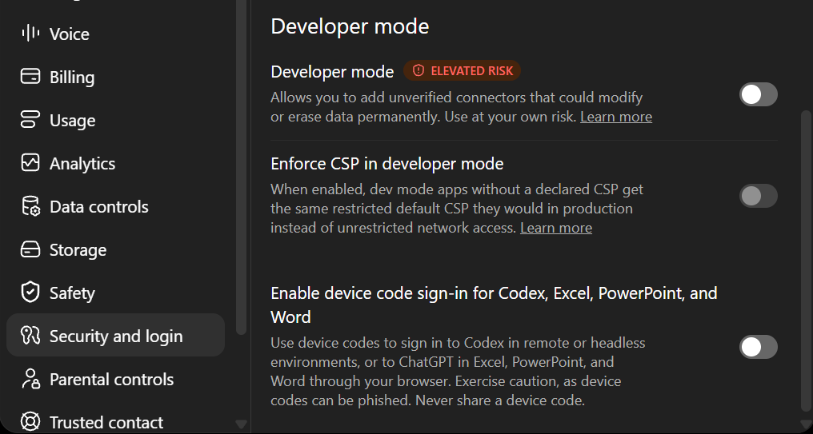Viewport: 813px width, 434px height.
Task: Click the Billing card icon
Action: point(30,77)
